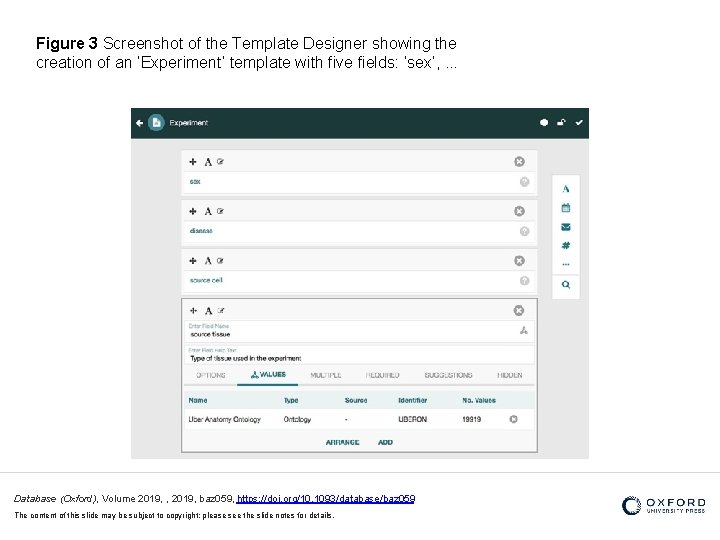The width and height of the screenshot is (720, 540).
Task: Delete the Uber Anatomy Ontology row
Action: click(513, 419)
